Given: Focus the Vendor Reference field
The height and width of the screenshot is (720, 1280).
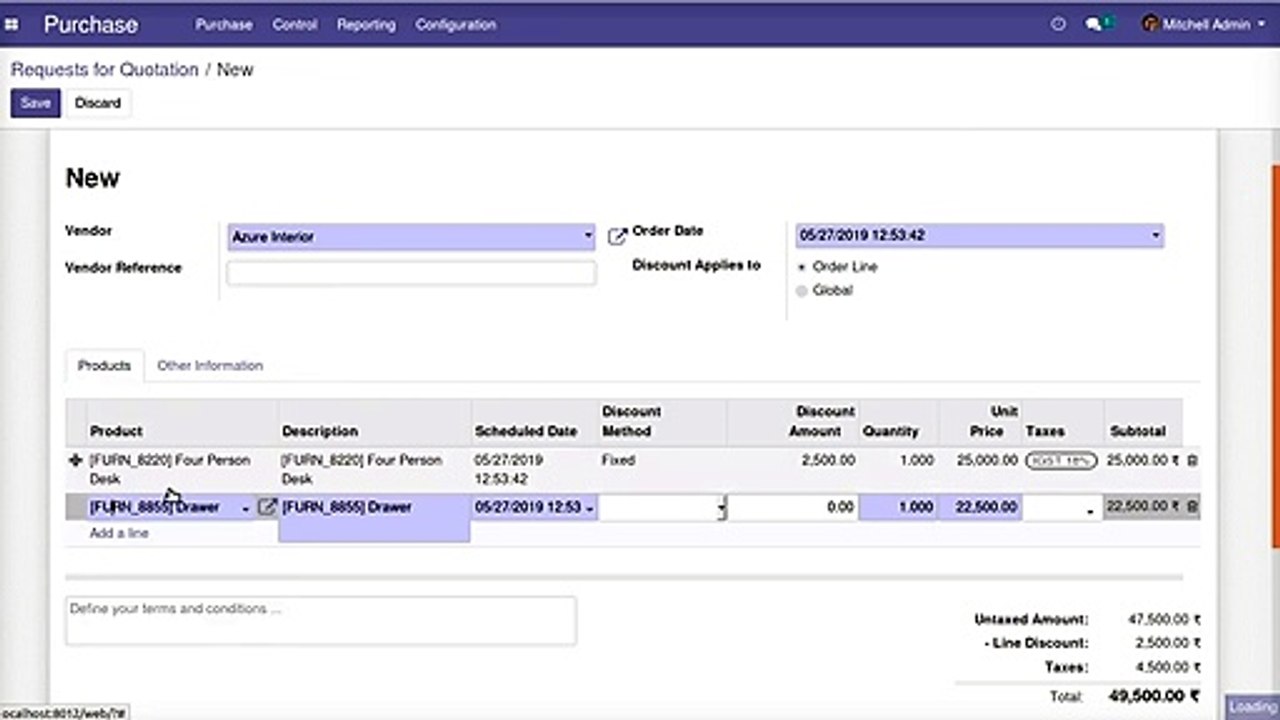Looking at the screenshot, I should click(411, 273).
